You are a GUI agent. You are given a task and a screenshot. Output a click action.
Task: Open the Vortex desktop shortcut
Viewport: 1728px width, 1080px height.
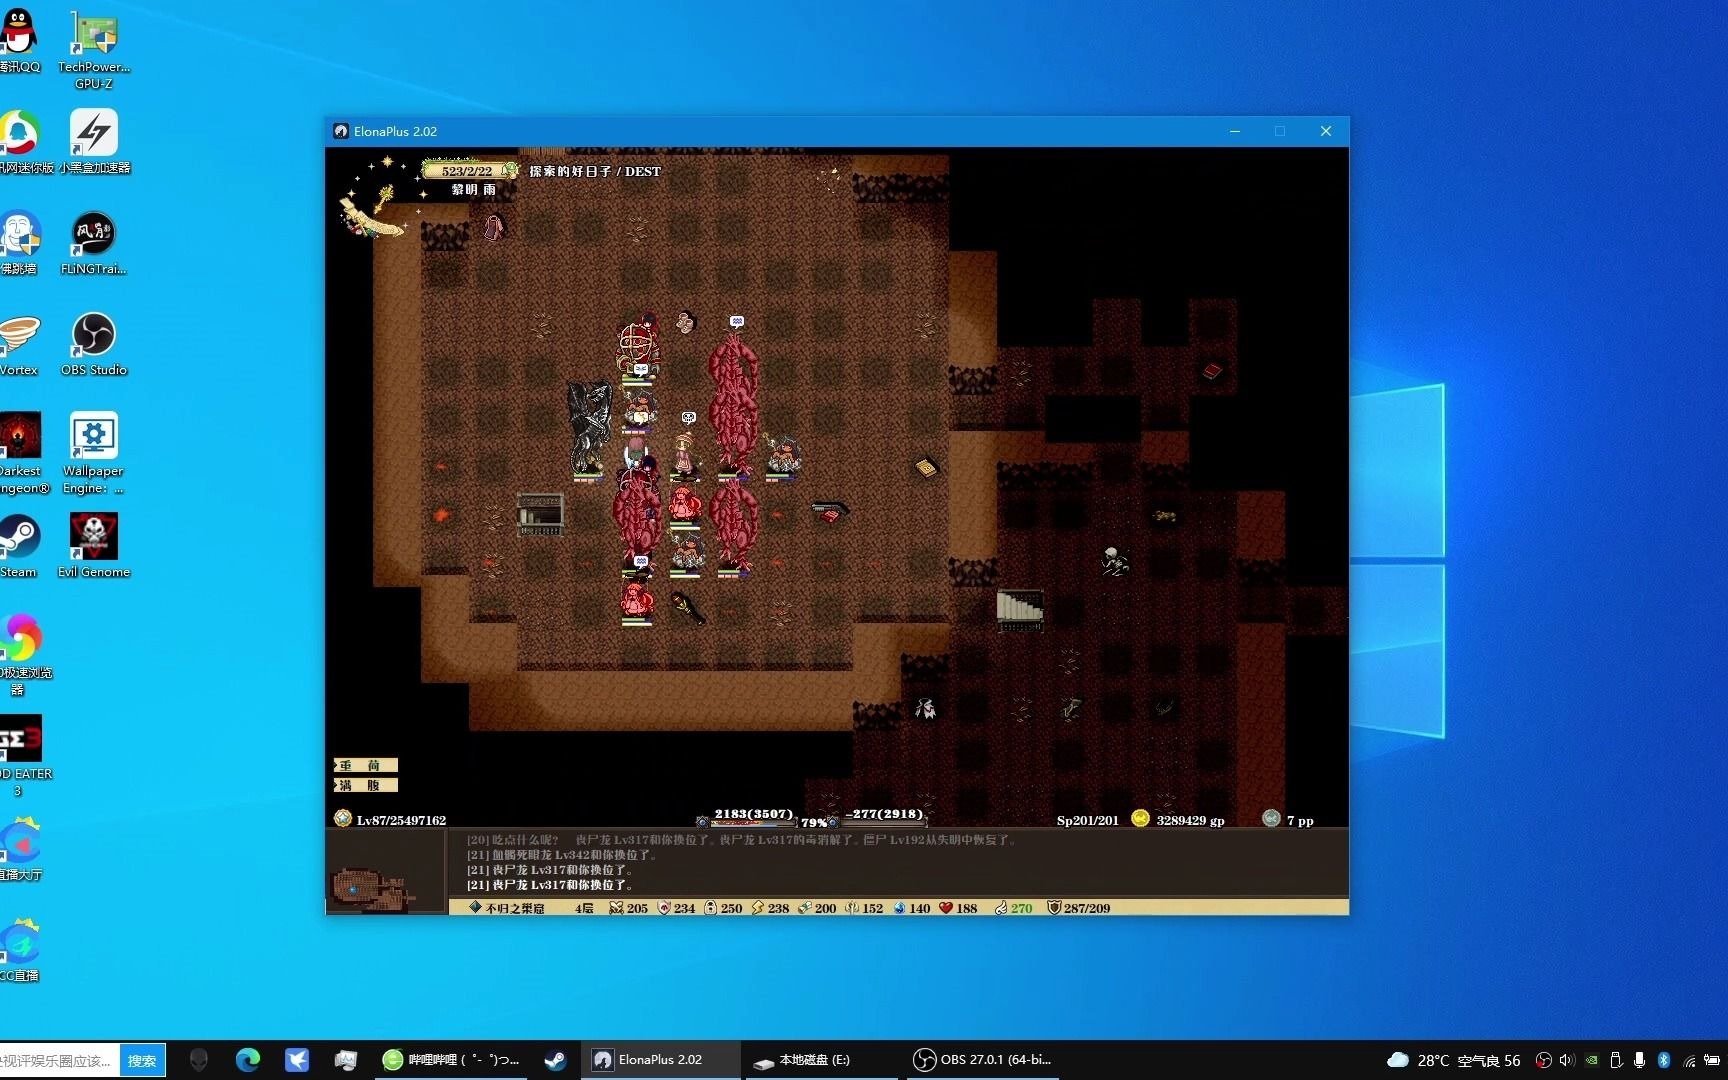pos(19,343)
